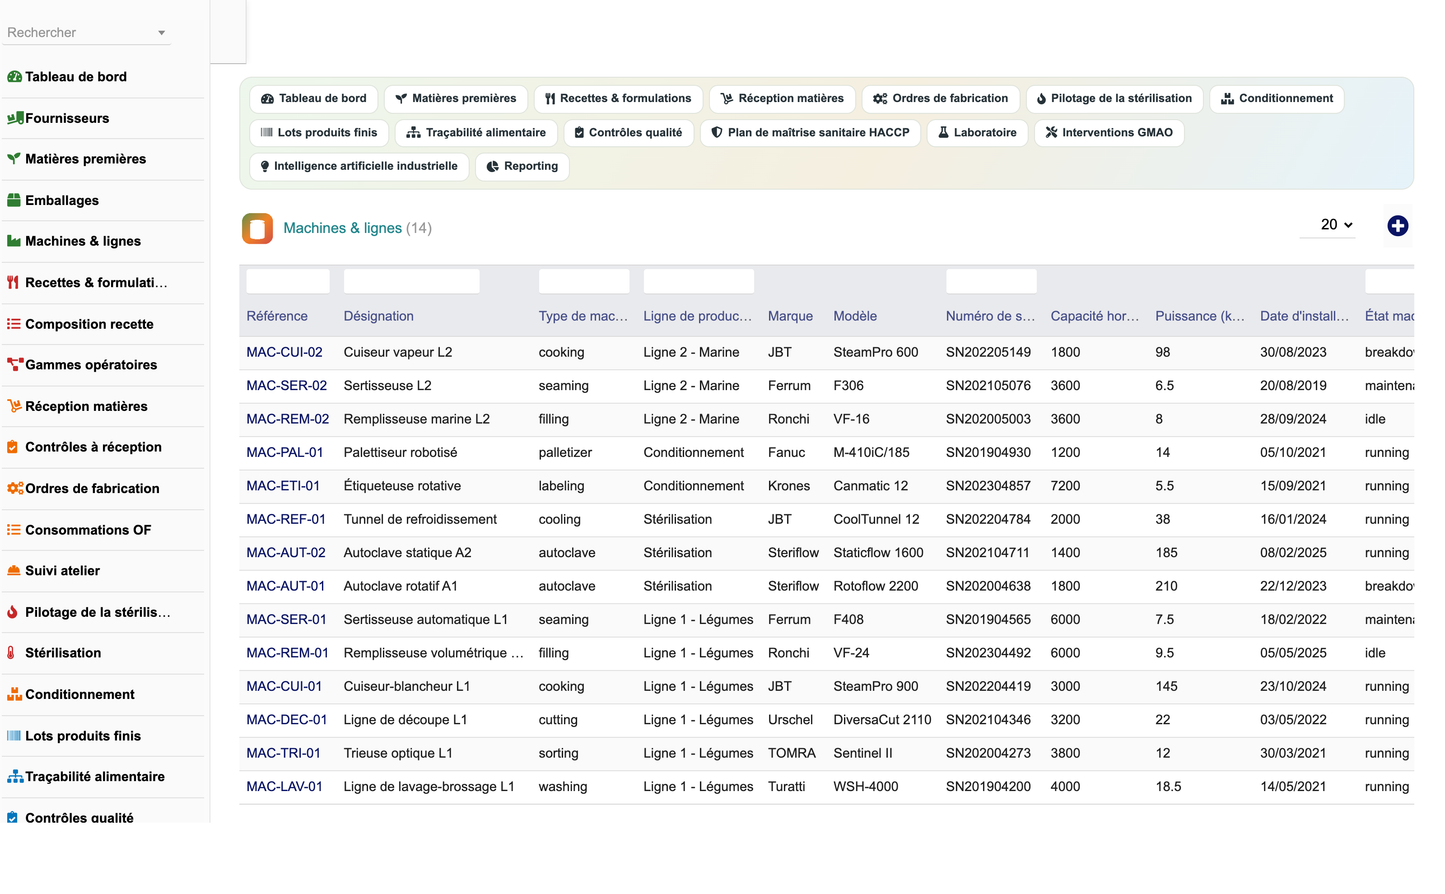Click the Contrôles à réception sidebar clipboard icon

tap(12, 447)
